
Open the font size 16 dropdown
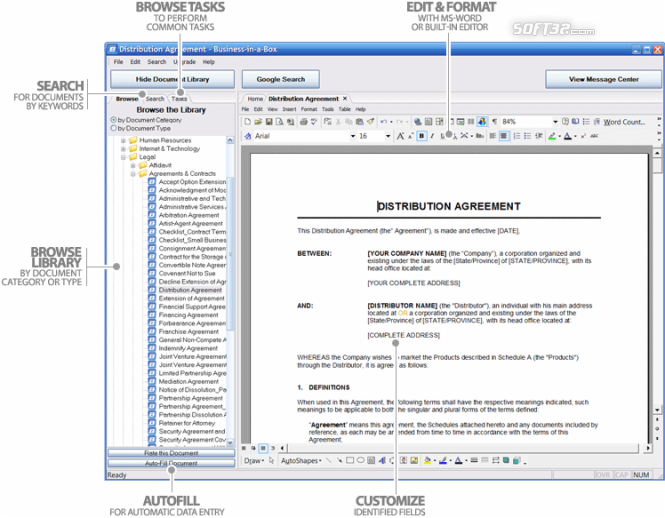[388, 136]
